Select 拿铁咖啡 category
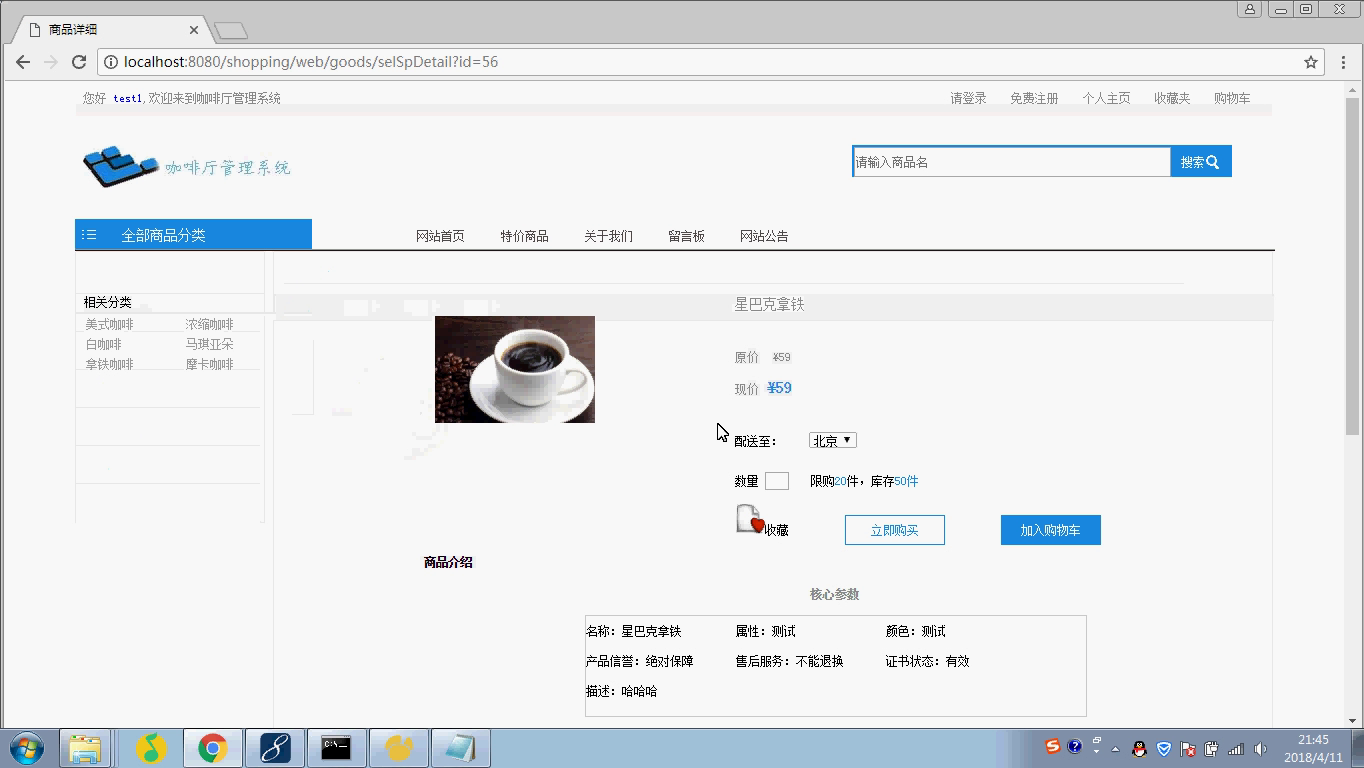The height and width of the screenshot is (768, 1364). coord(109,365)
